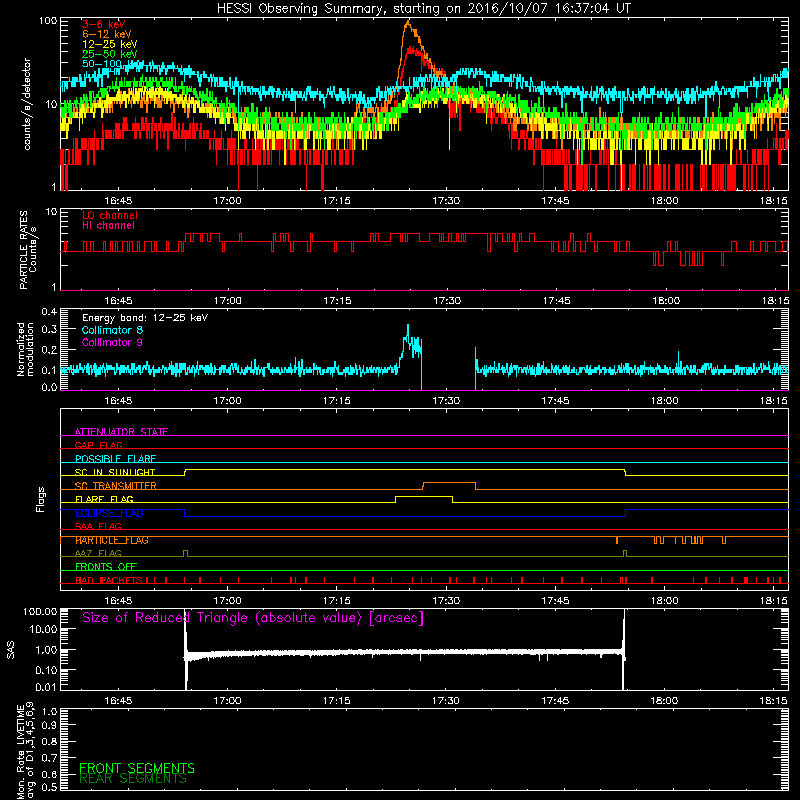Click the "POSSIBLE FLARE" flag label
The image size is (800, 800).
[116, 459]
